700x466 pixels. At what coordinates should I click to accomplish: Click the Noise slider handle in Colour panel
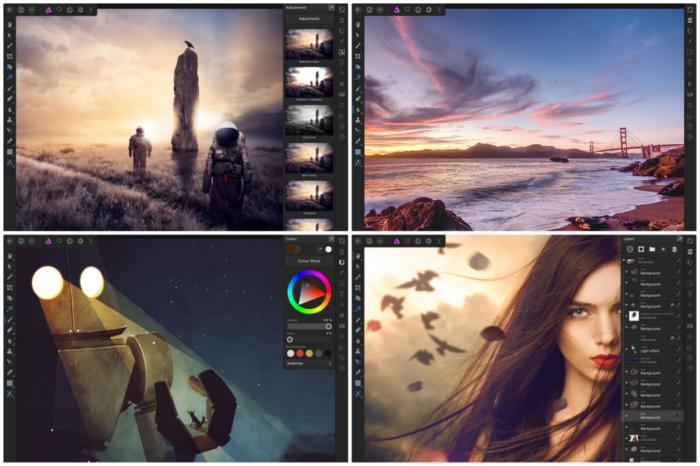(290, 340)
